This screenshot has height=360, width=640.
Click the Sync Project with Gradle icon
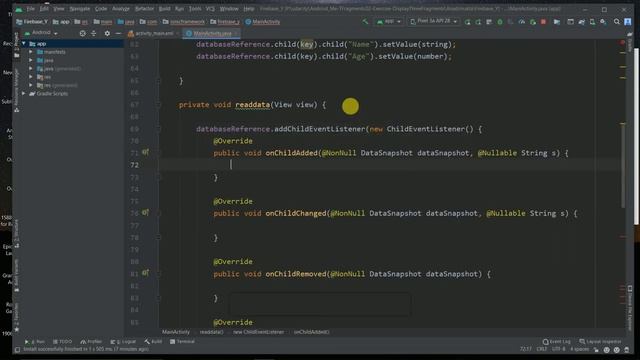coord(582,22)
